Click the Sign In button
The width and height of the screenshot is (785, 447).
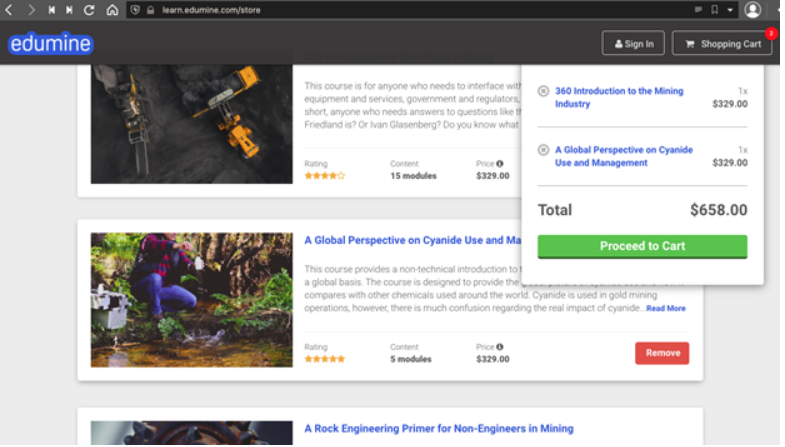pos(633,44)
